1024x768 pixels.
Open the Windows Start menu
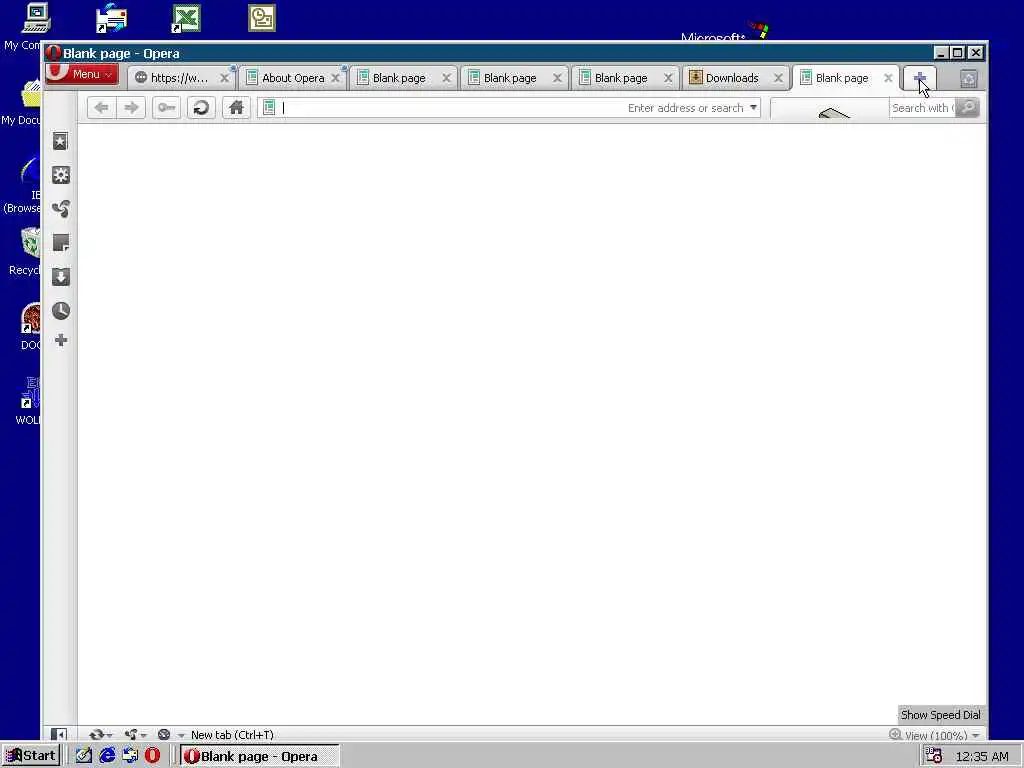tap(31, 756)
